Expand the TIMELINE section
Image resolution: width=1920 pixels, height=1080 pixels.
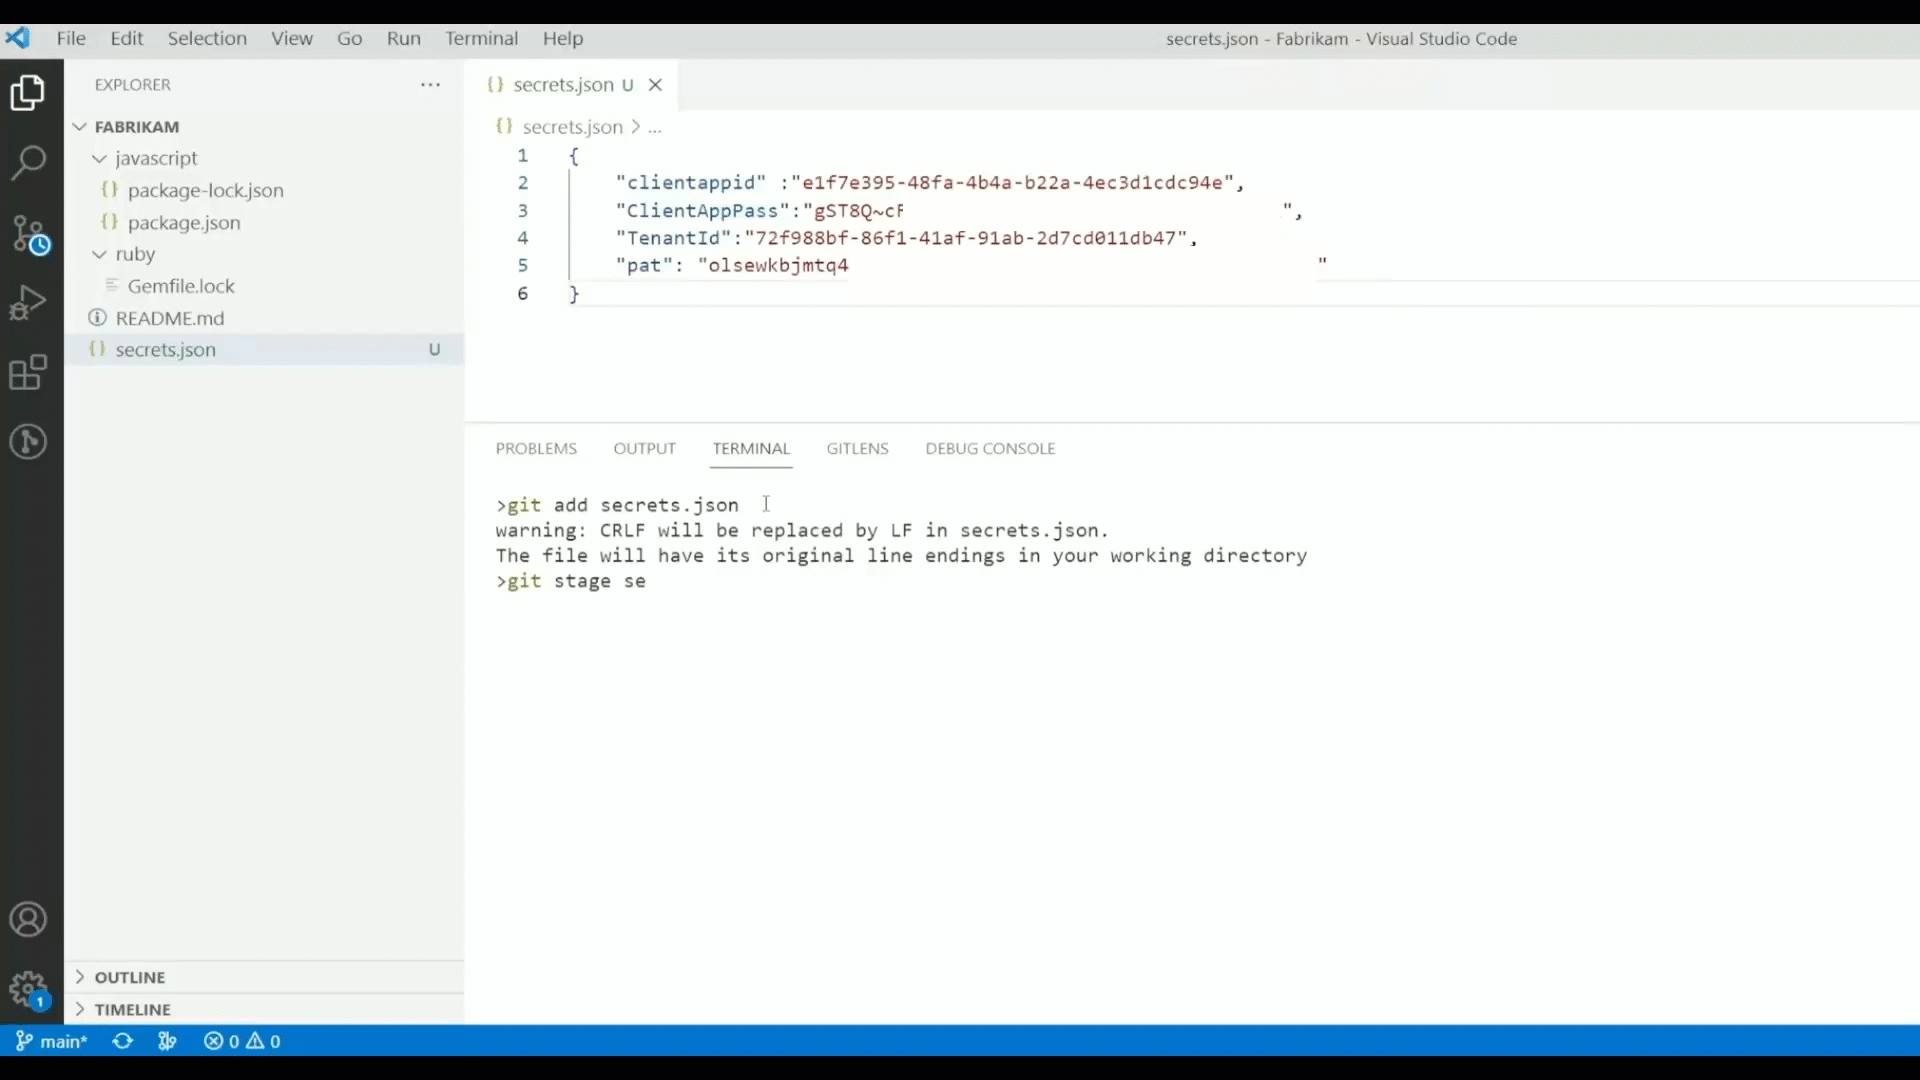coord(132,1009)
